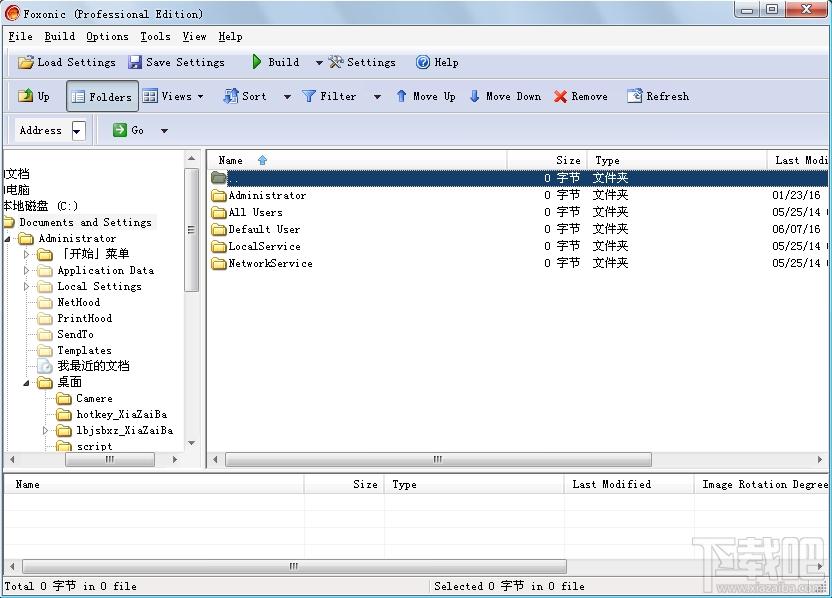Open the Options menu
Screen dimensions: 832x598
[107, 37]
